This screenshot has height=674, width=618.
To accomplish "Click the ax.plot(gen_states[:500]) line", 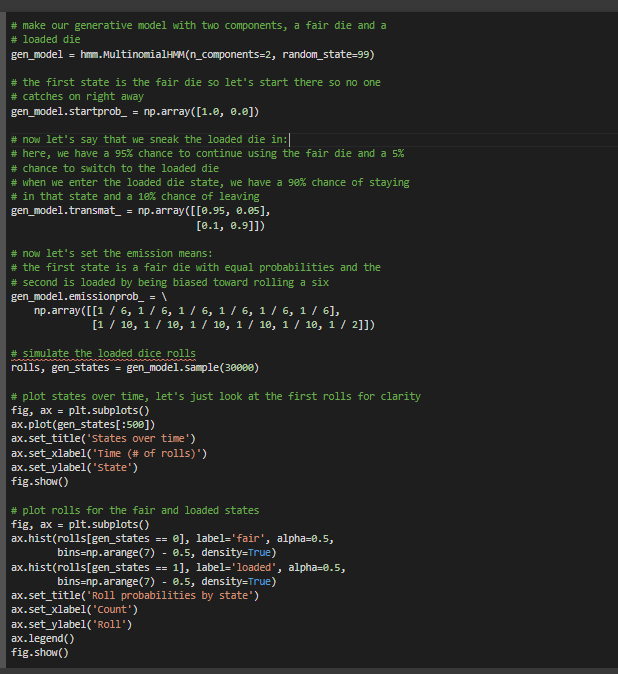I will pyautogui.click(x=83, y=425).
